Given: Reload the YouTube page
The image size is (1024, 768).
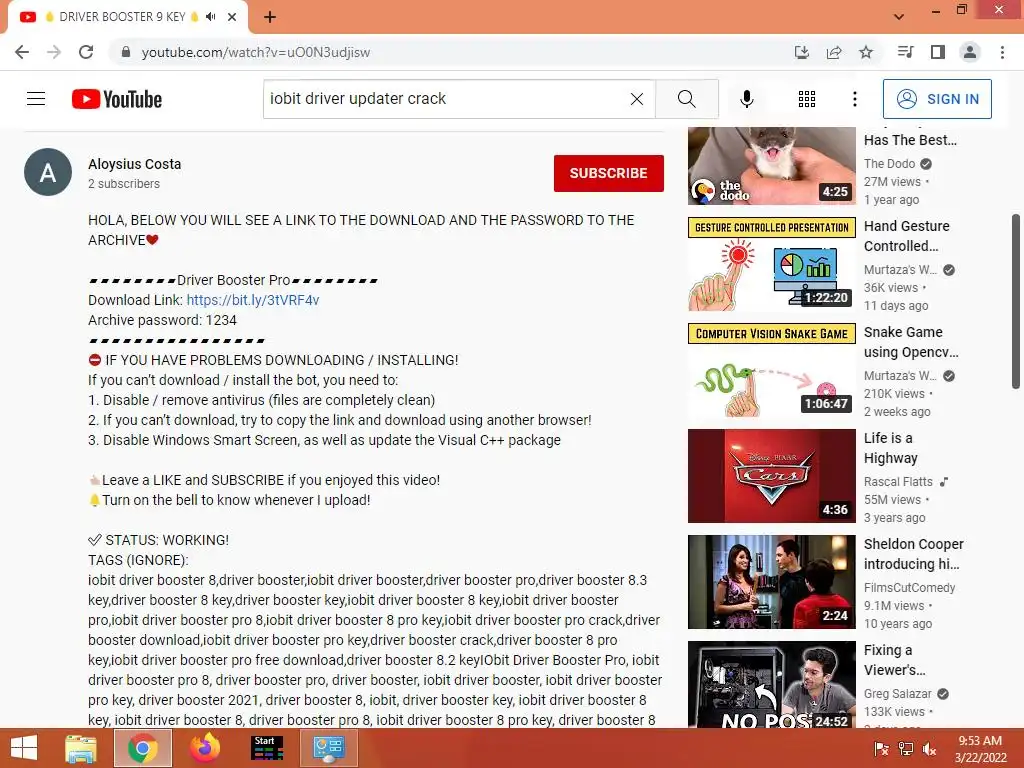Looking at the screenshot, I should point(86,52).
